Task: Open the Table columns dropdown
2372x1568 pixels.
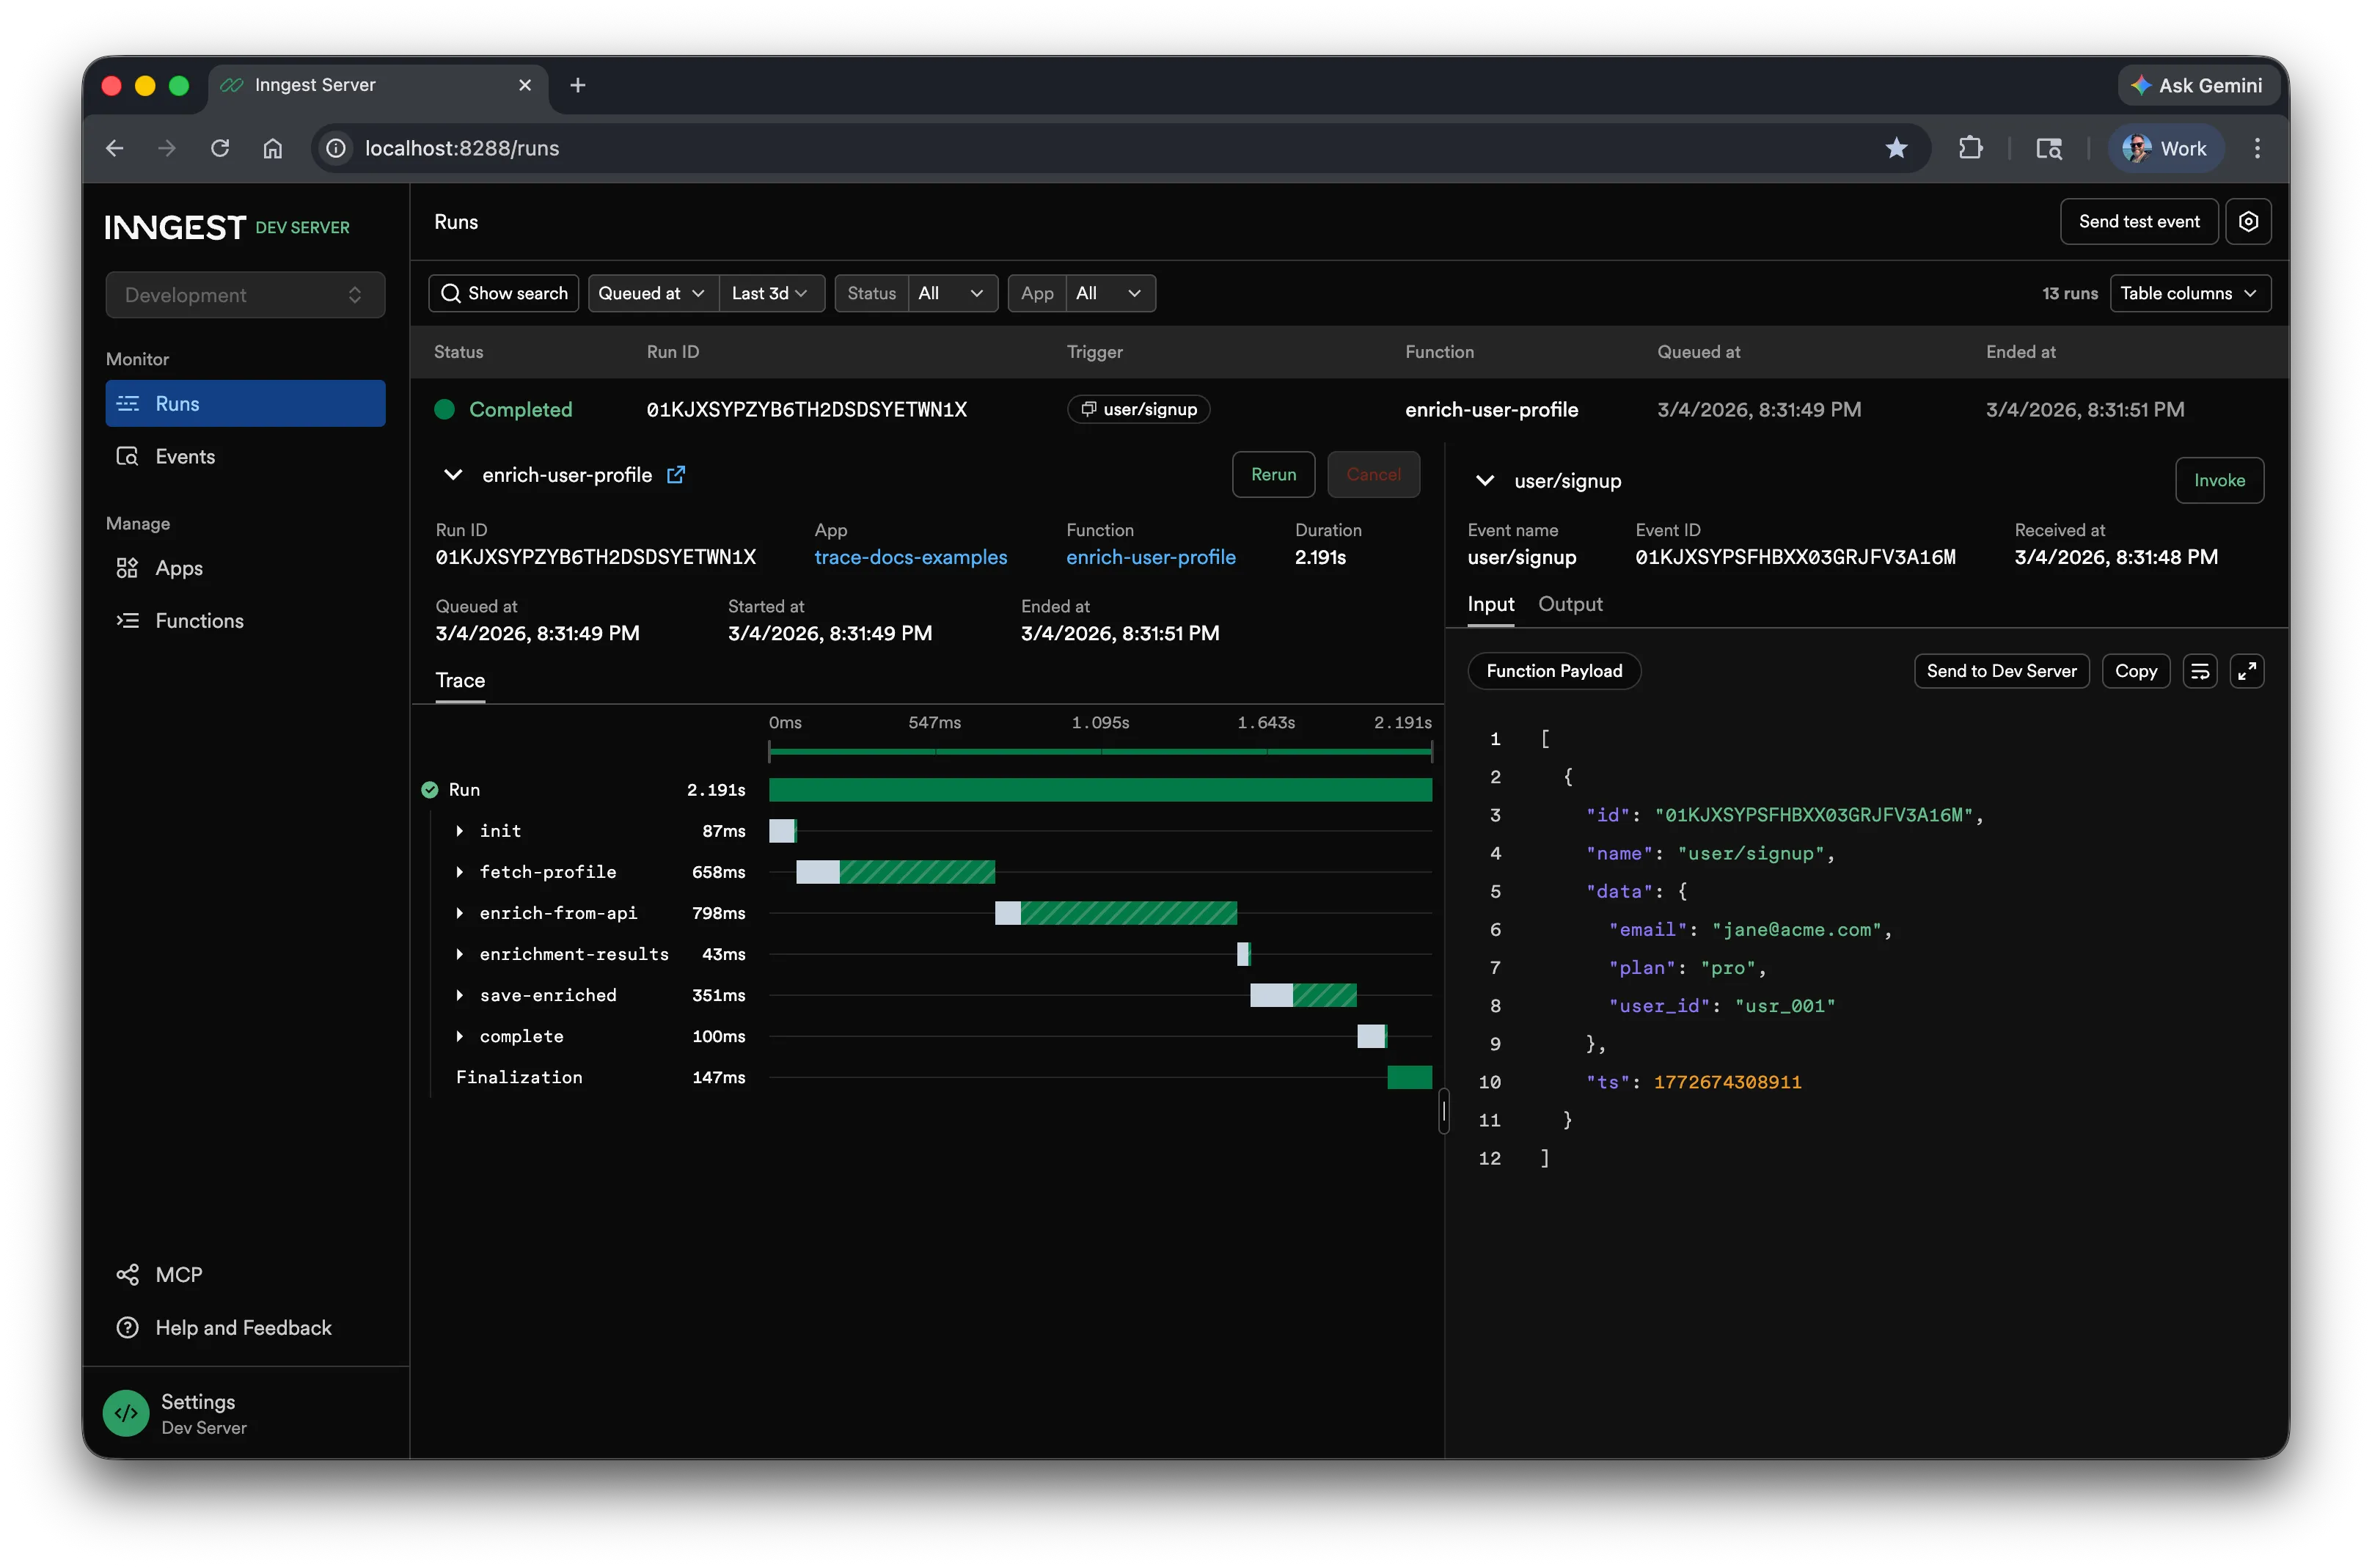Action: point(2190,293)
